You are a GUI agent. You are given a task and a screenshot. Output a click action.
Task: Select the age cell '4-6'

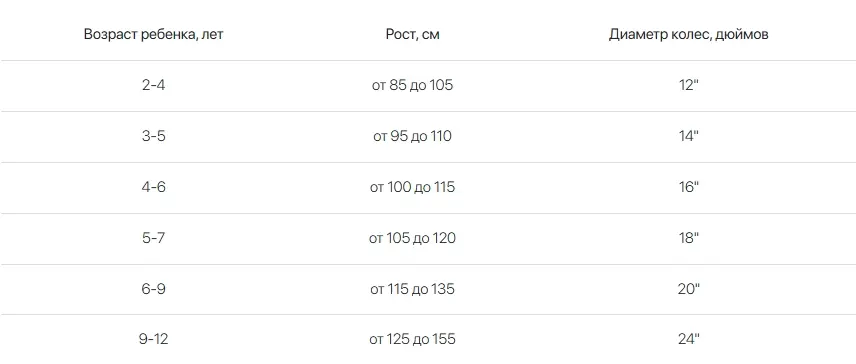point(153,187)
